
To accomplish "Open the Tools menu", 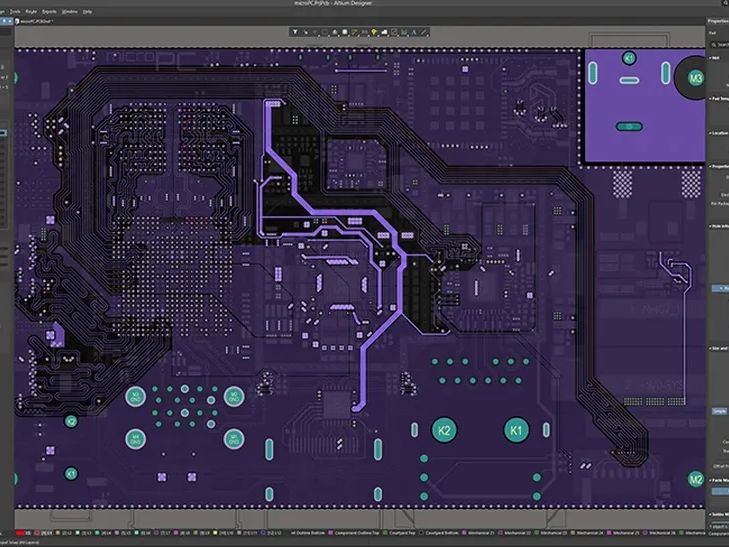I will pyautogui.click(x=15, y=11).
